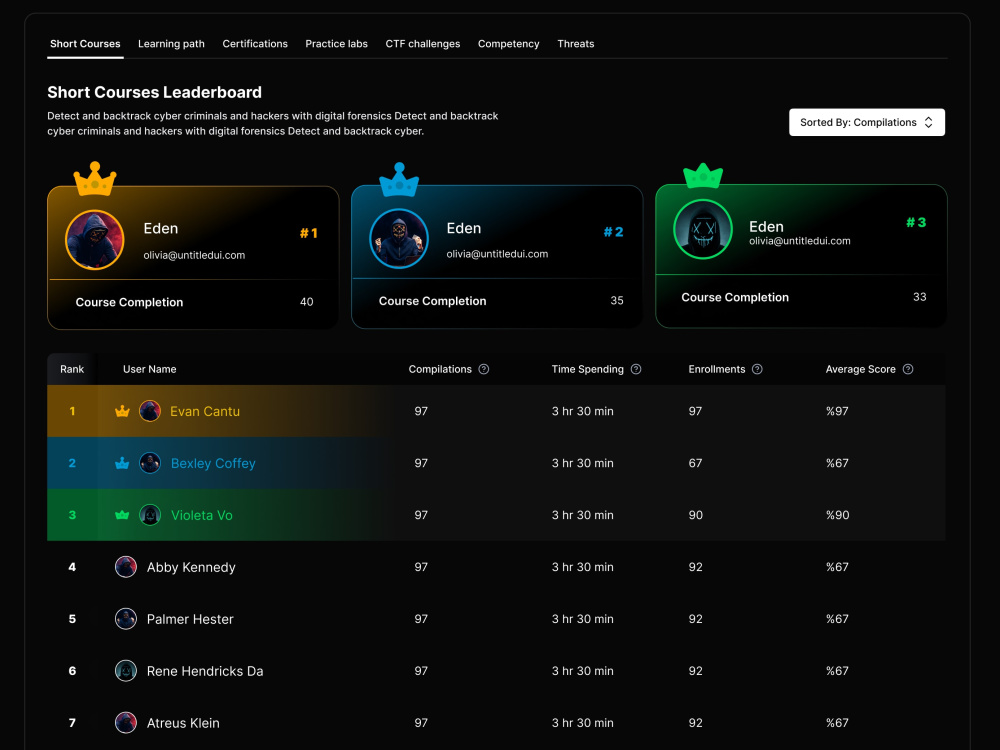Open the Certifications tab
Viewport: 1000px width, 750px height.
(254, 44)
